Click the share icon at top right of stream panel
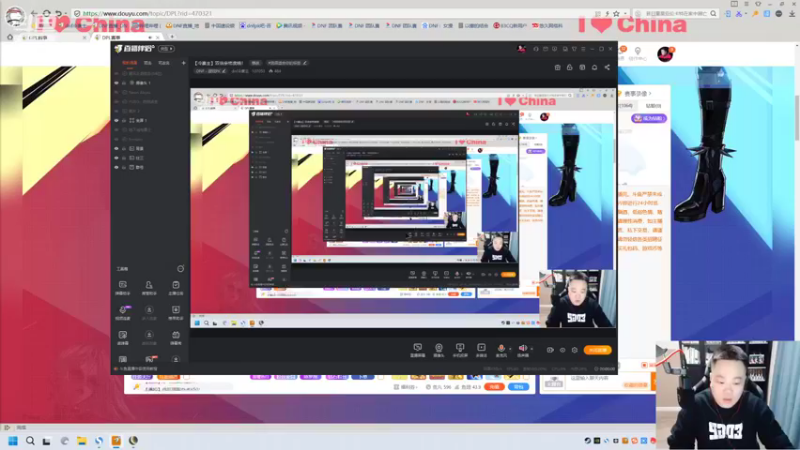 click(x=607, y=67)
